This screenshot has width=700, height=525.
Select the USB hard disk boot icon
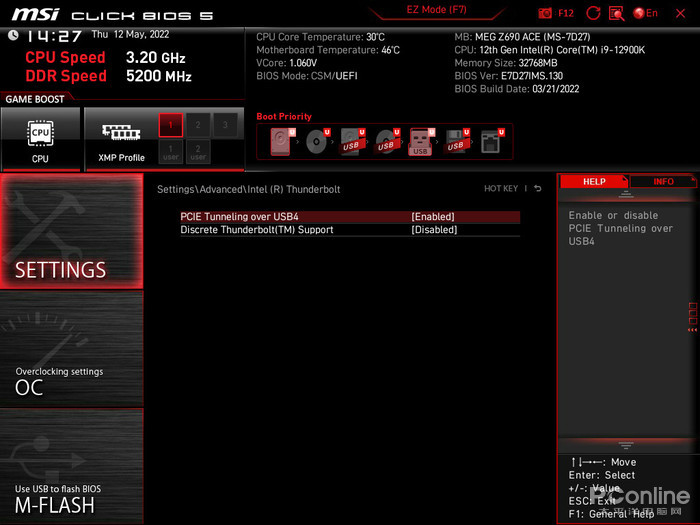[352, 142]
